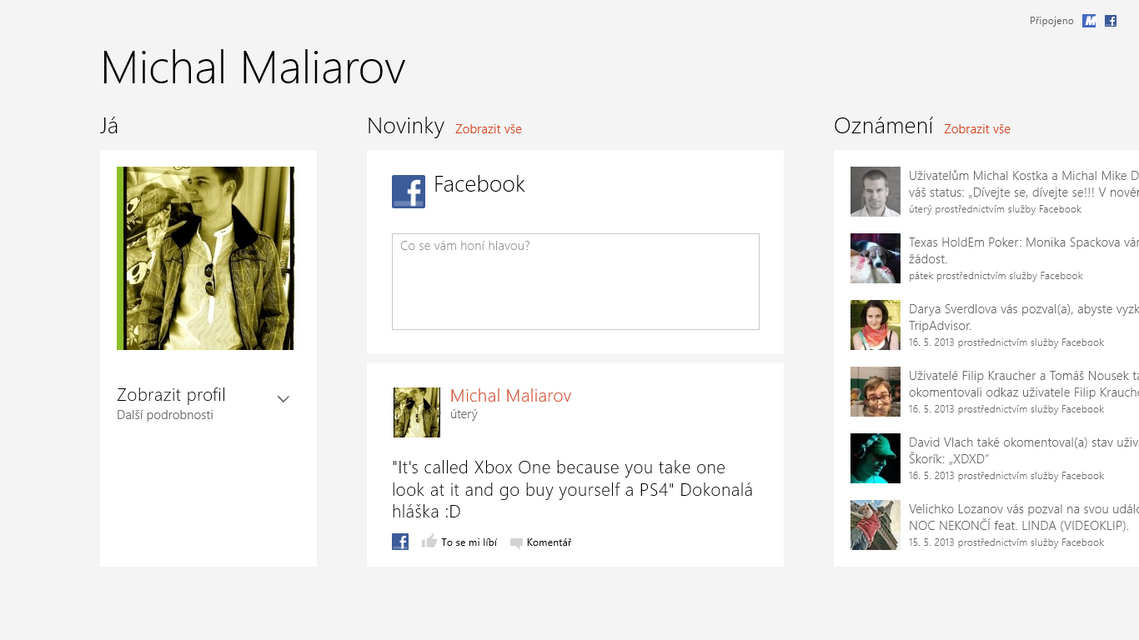Click the Microsoft account icon beside Připojeno

coord(1089,21)
